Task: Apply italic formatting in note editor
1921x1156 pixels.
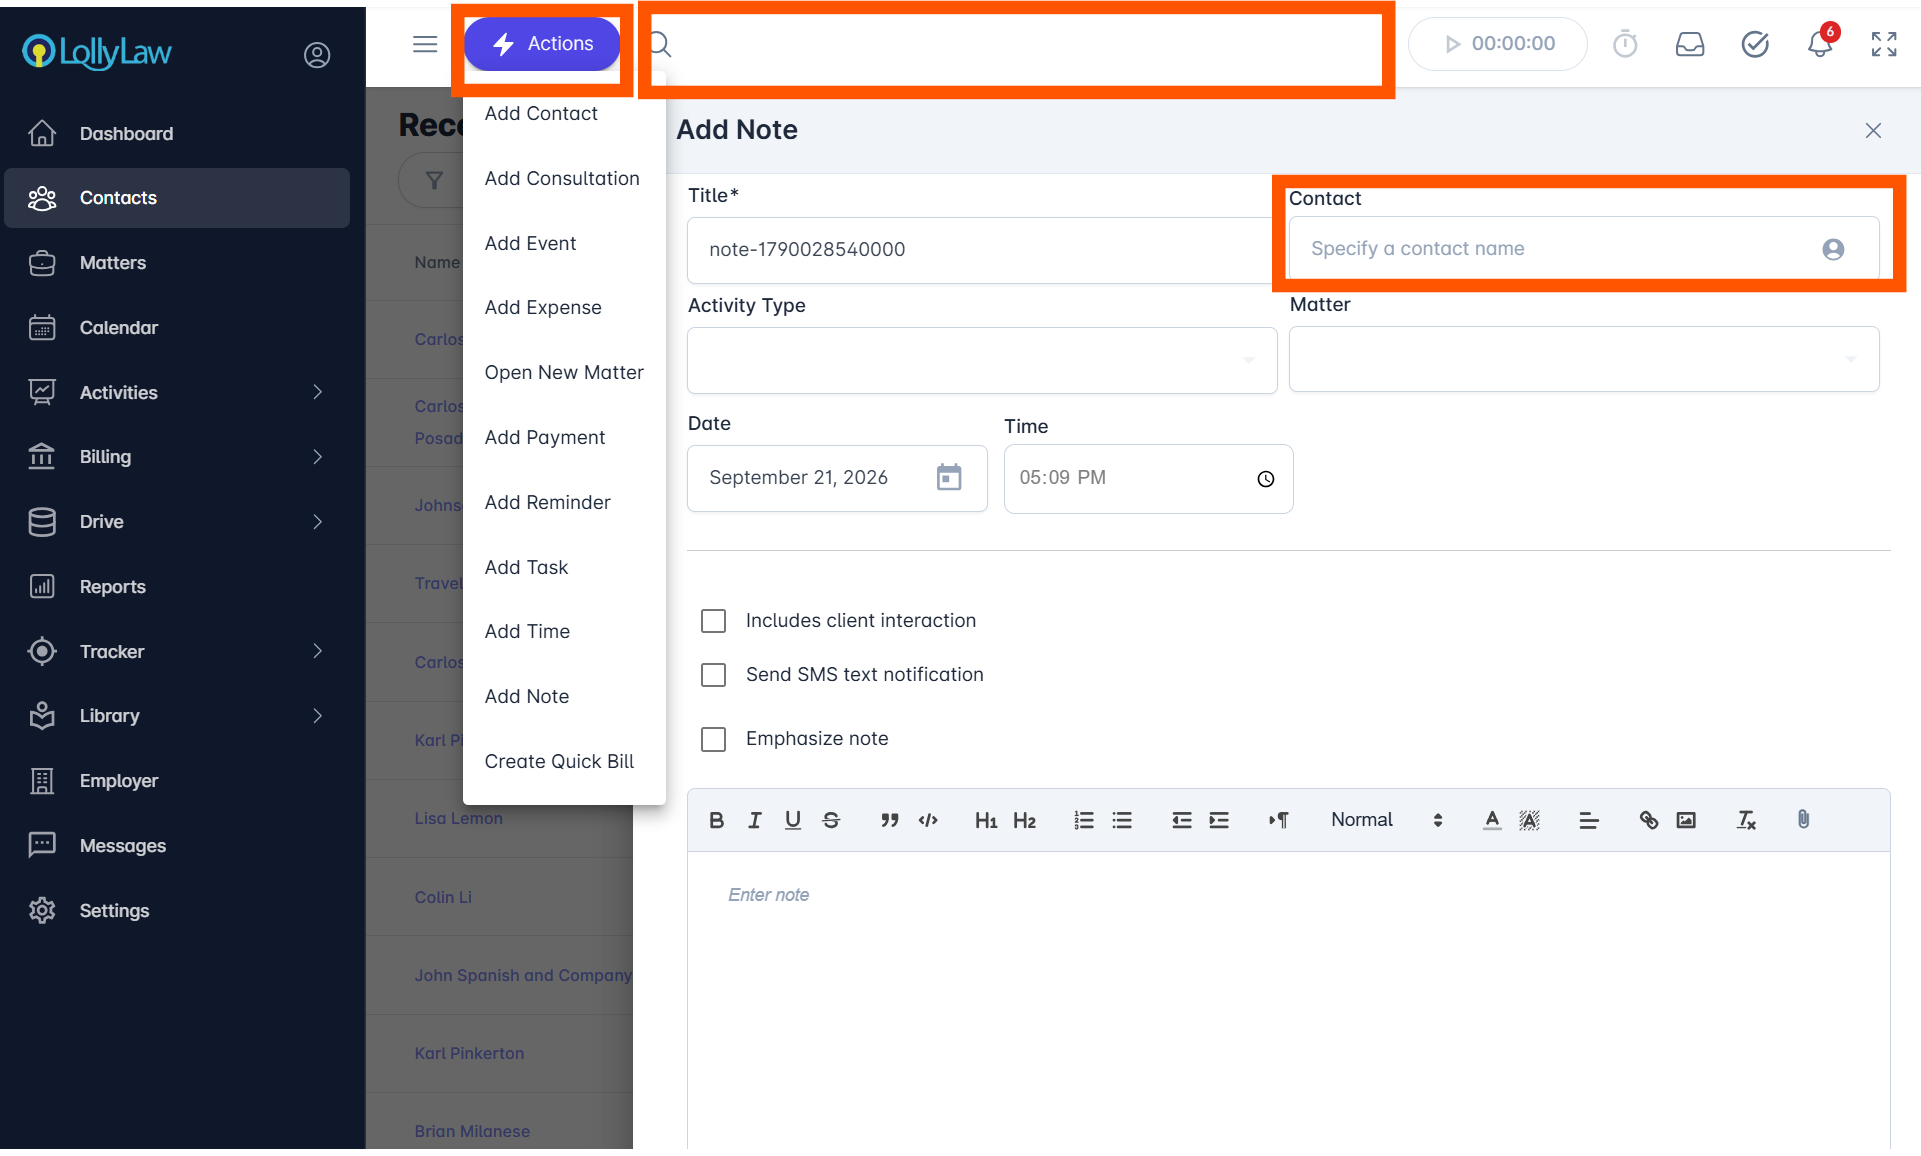Action: point(755,820)
